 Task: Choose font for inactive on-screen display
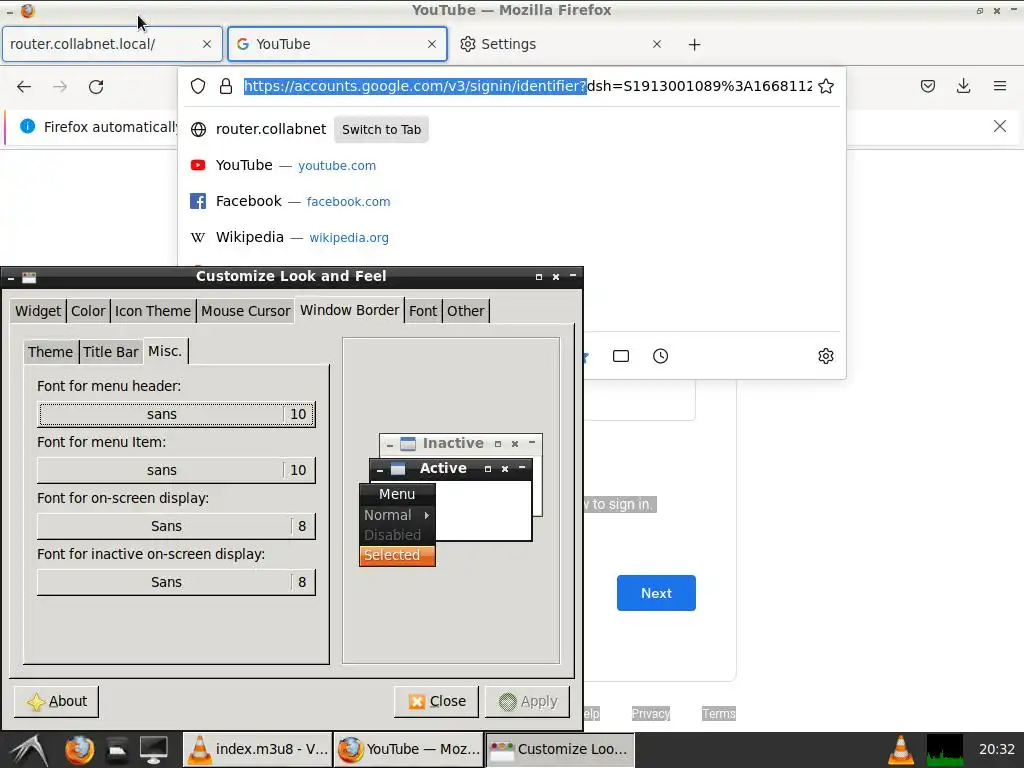pos(176,583)
